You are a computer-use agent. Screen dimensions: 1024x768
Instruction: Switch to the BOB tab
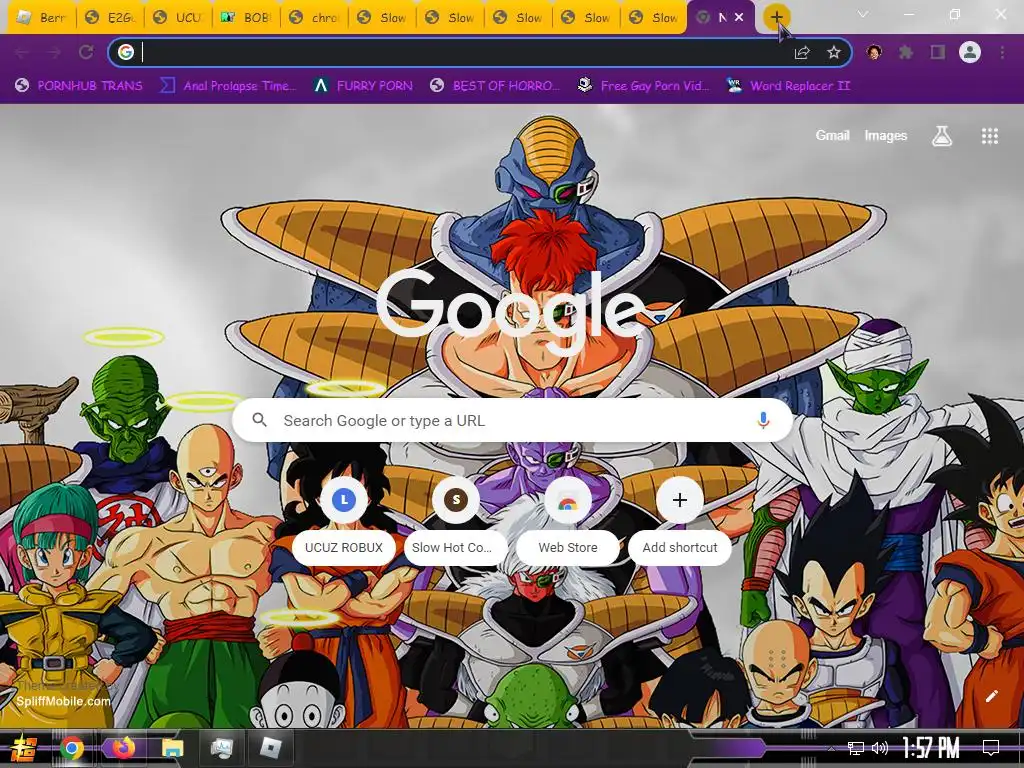point(246,18)
